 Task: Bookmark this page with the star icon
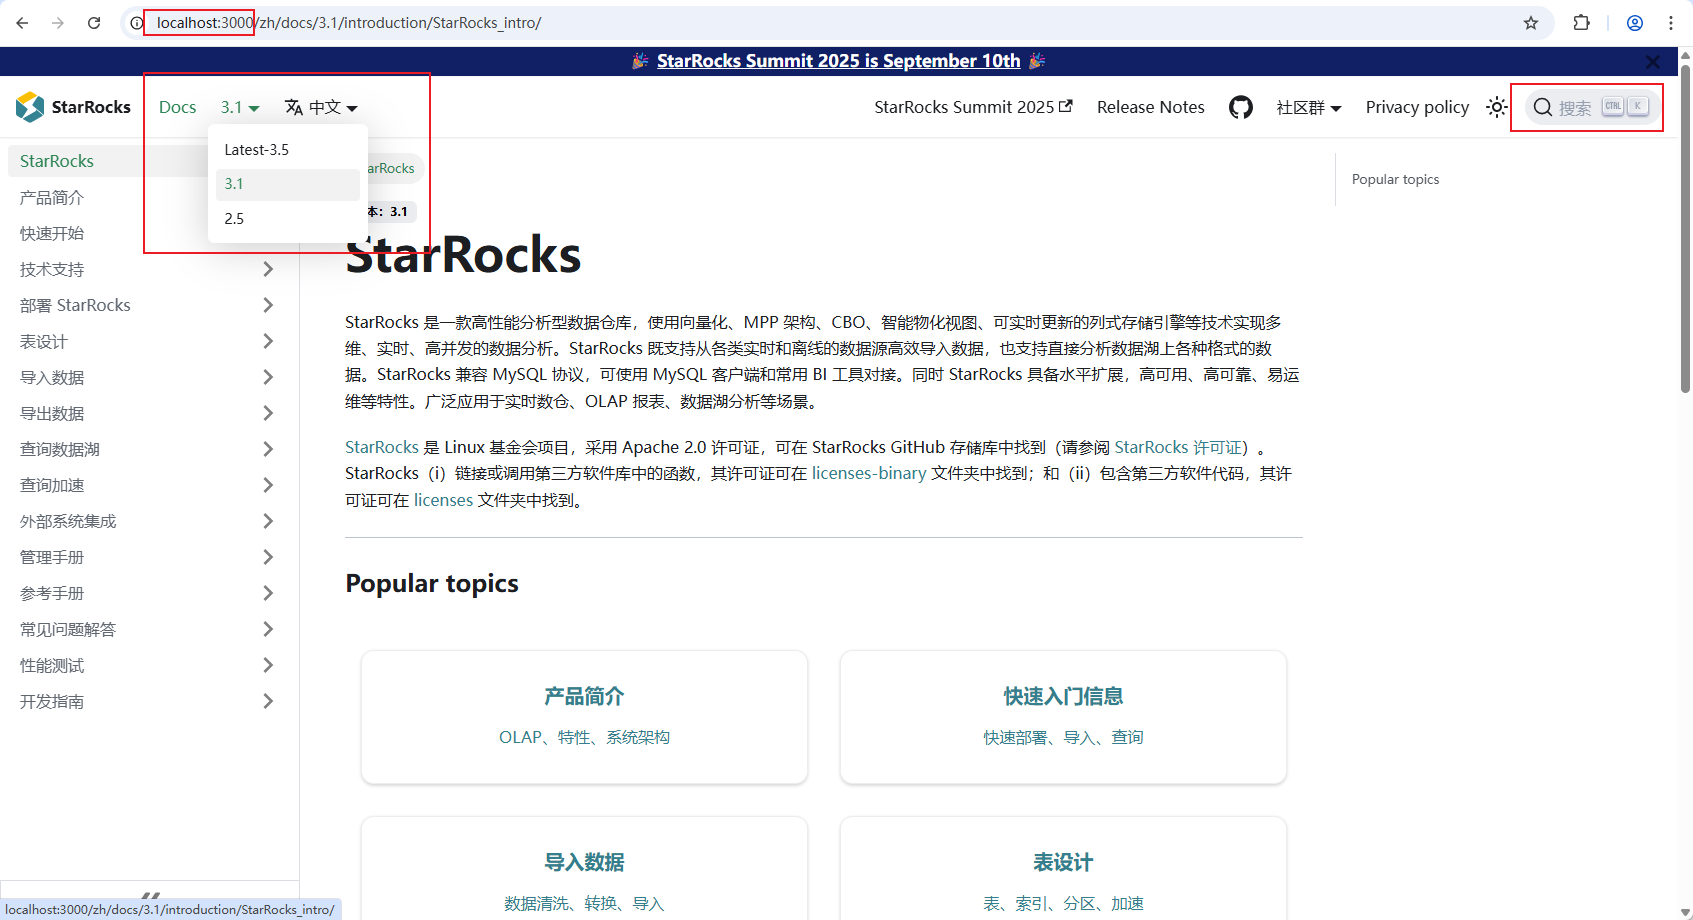1531,23
